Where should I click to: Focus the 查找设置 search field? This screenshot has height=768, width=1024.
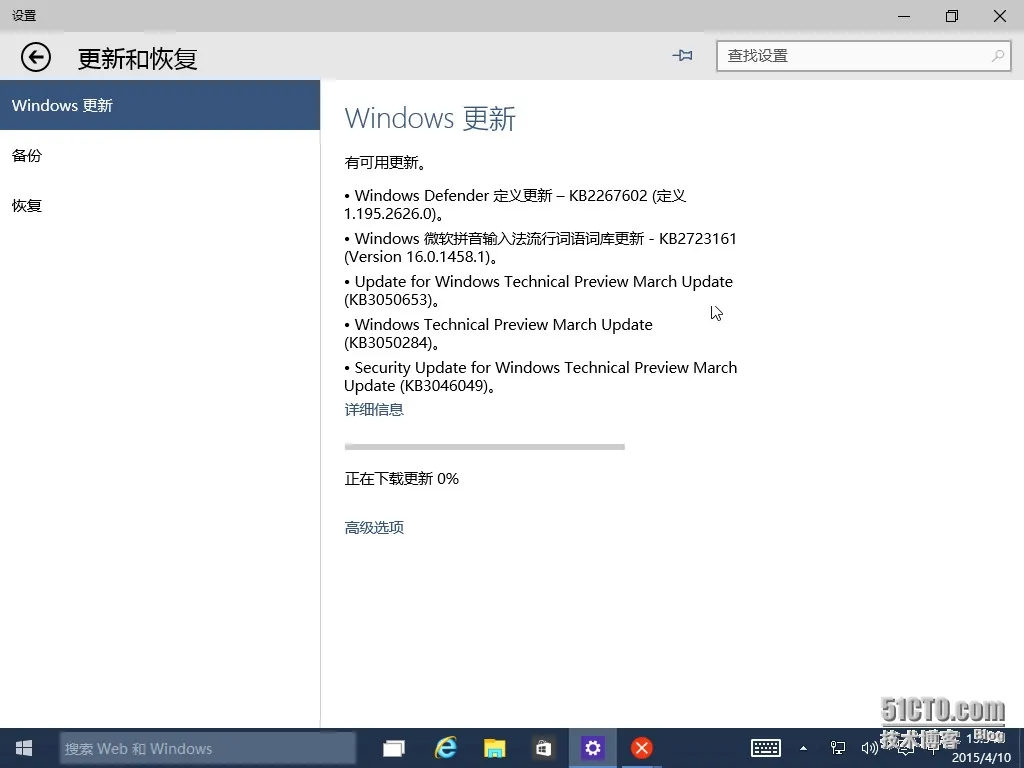(863, 56)
